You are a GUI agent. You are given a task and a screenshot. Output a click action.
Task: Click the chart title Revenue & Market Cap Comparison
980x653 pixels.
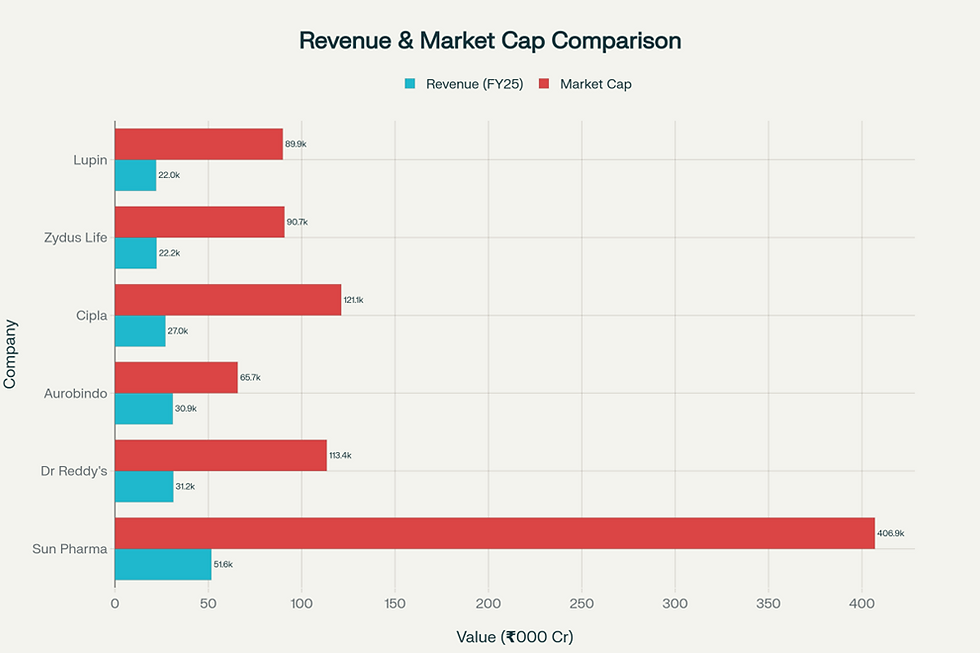pos(490,41)
